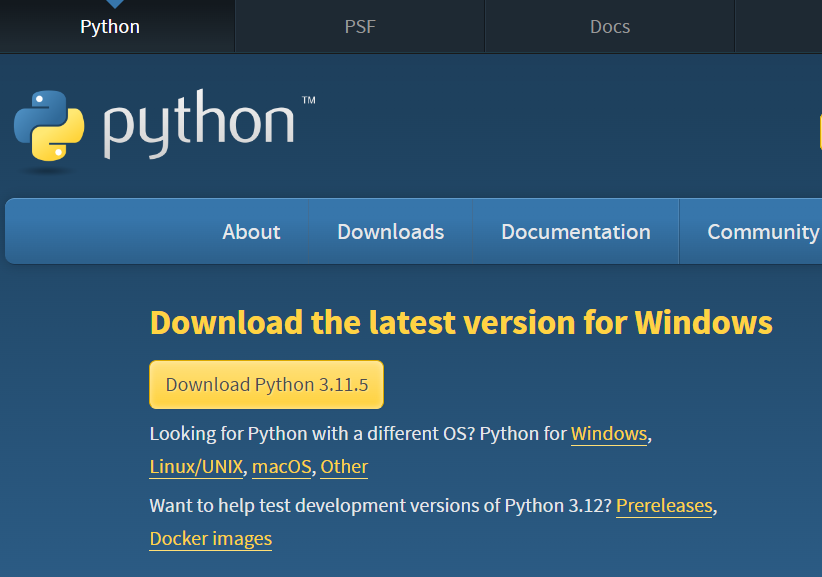This screenshot has width=822, height=577.
Task: Open the Prereleases link
Action: point(664,506)
